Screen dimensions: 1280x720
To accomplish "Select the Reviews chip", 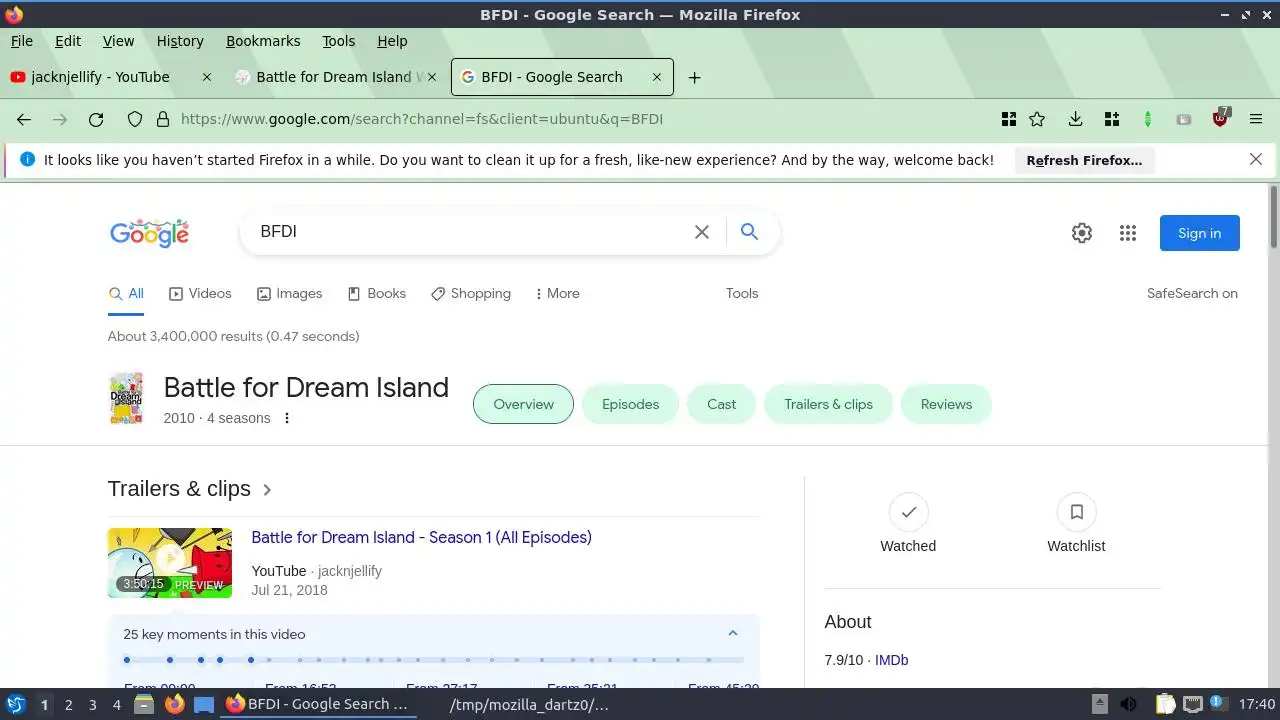I will 946,404.
